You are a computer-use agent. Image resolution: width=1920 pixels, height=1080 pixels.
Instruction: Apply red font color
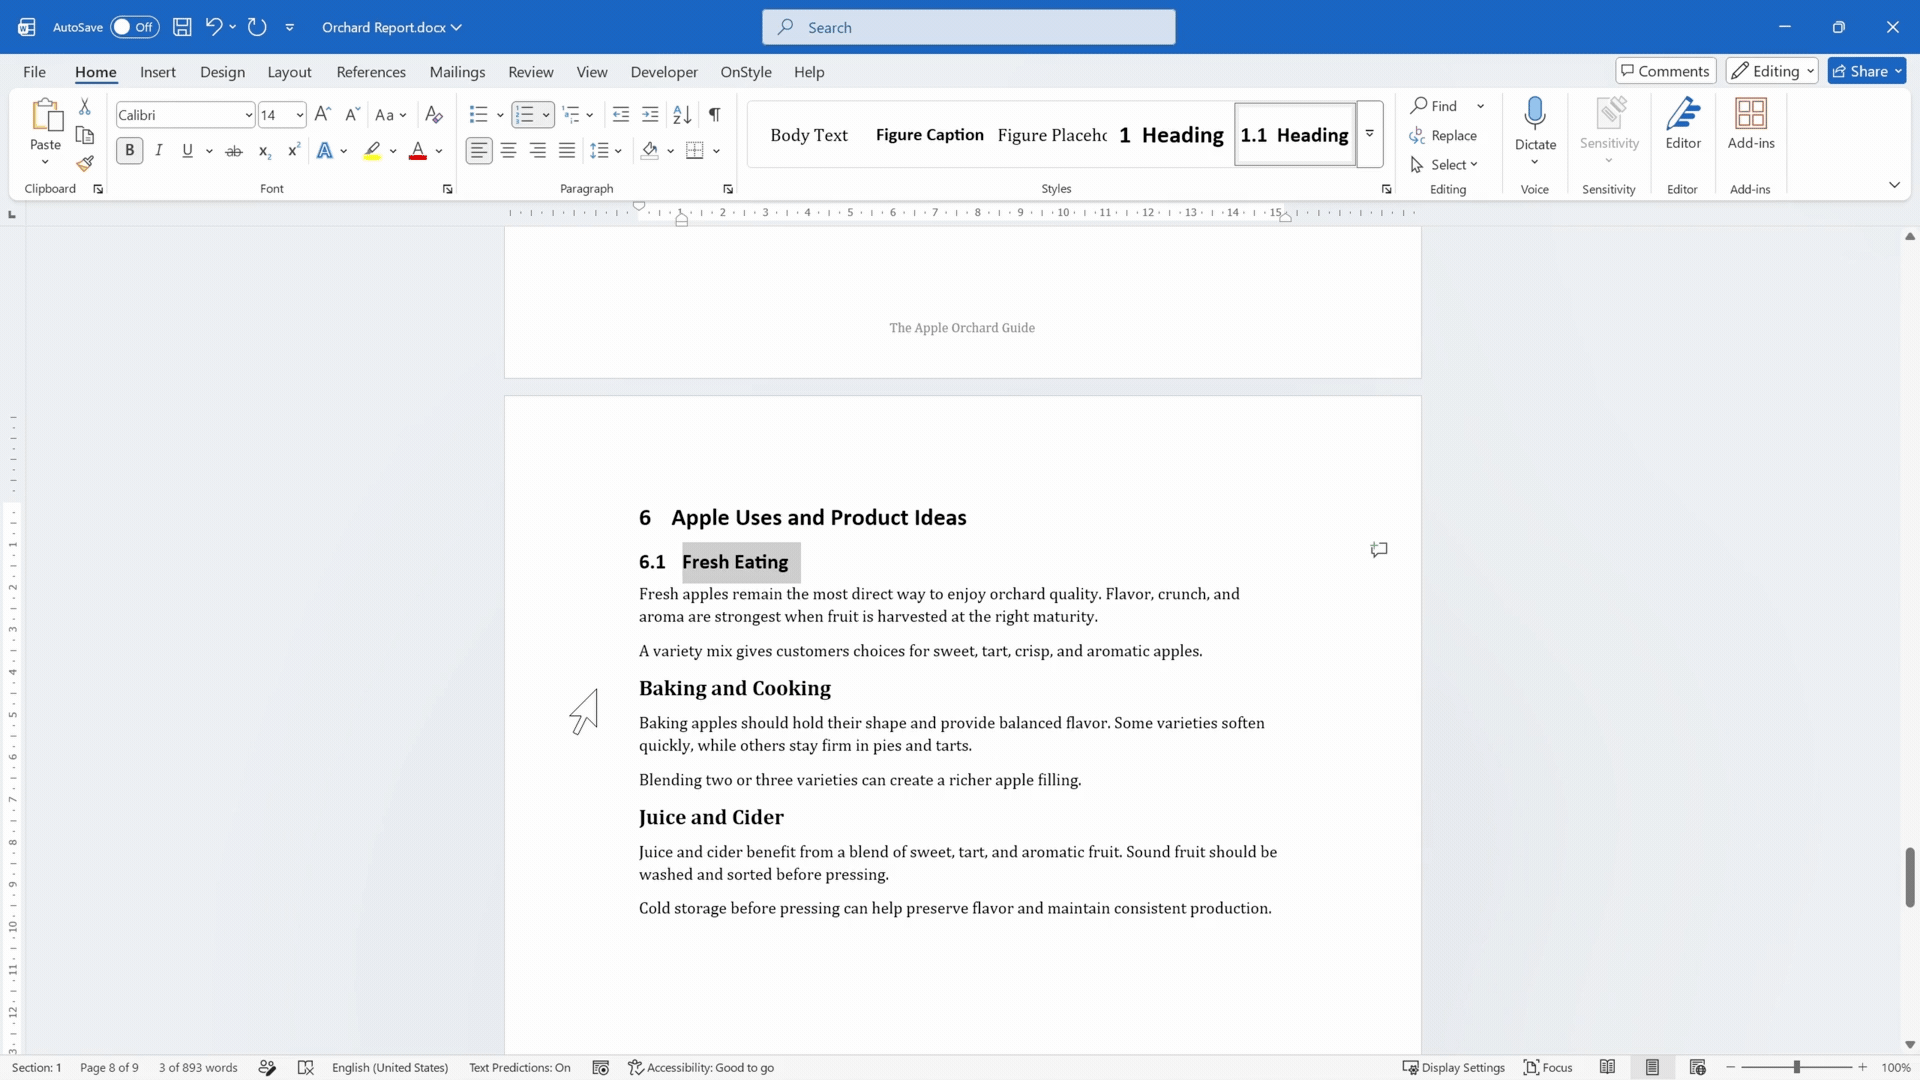click(x=418, y=151)
